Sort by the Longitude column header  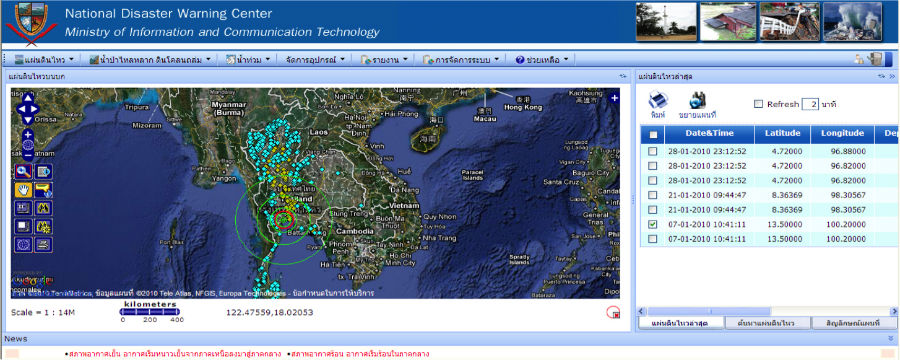pyautogui.click(x=842, y=134)
